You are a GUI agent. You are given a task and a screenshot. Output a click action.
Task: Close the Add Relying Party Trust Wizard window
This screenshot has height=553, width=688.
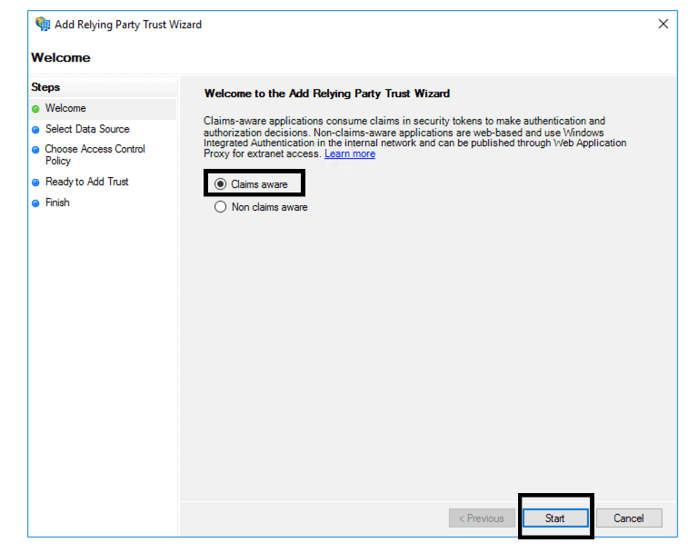click(x=663, y=24)
